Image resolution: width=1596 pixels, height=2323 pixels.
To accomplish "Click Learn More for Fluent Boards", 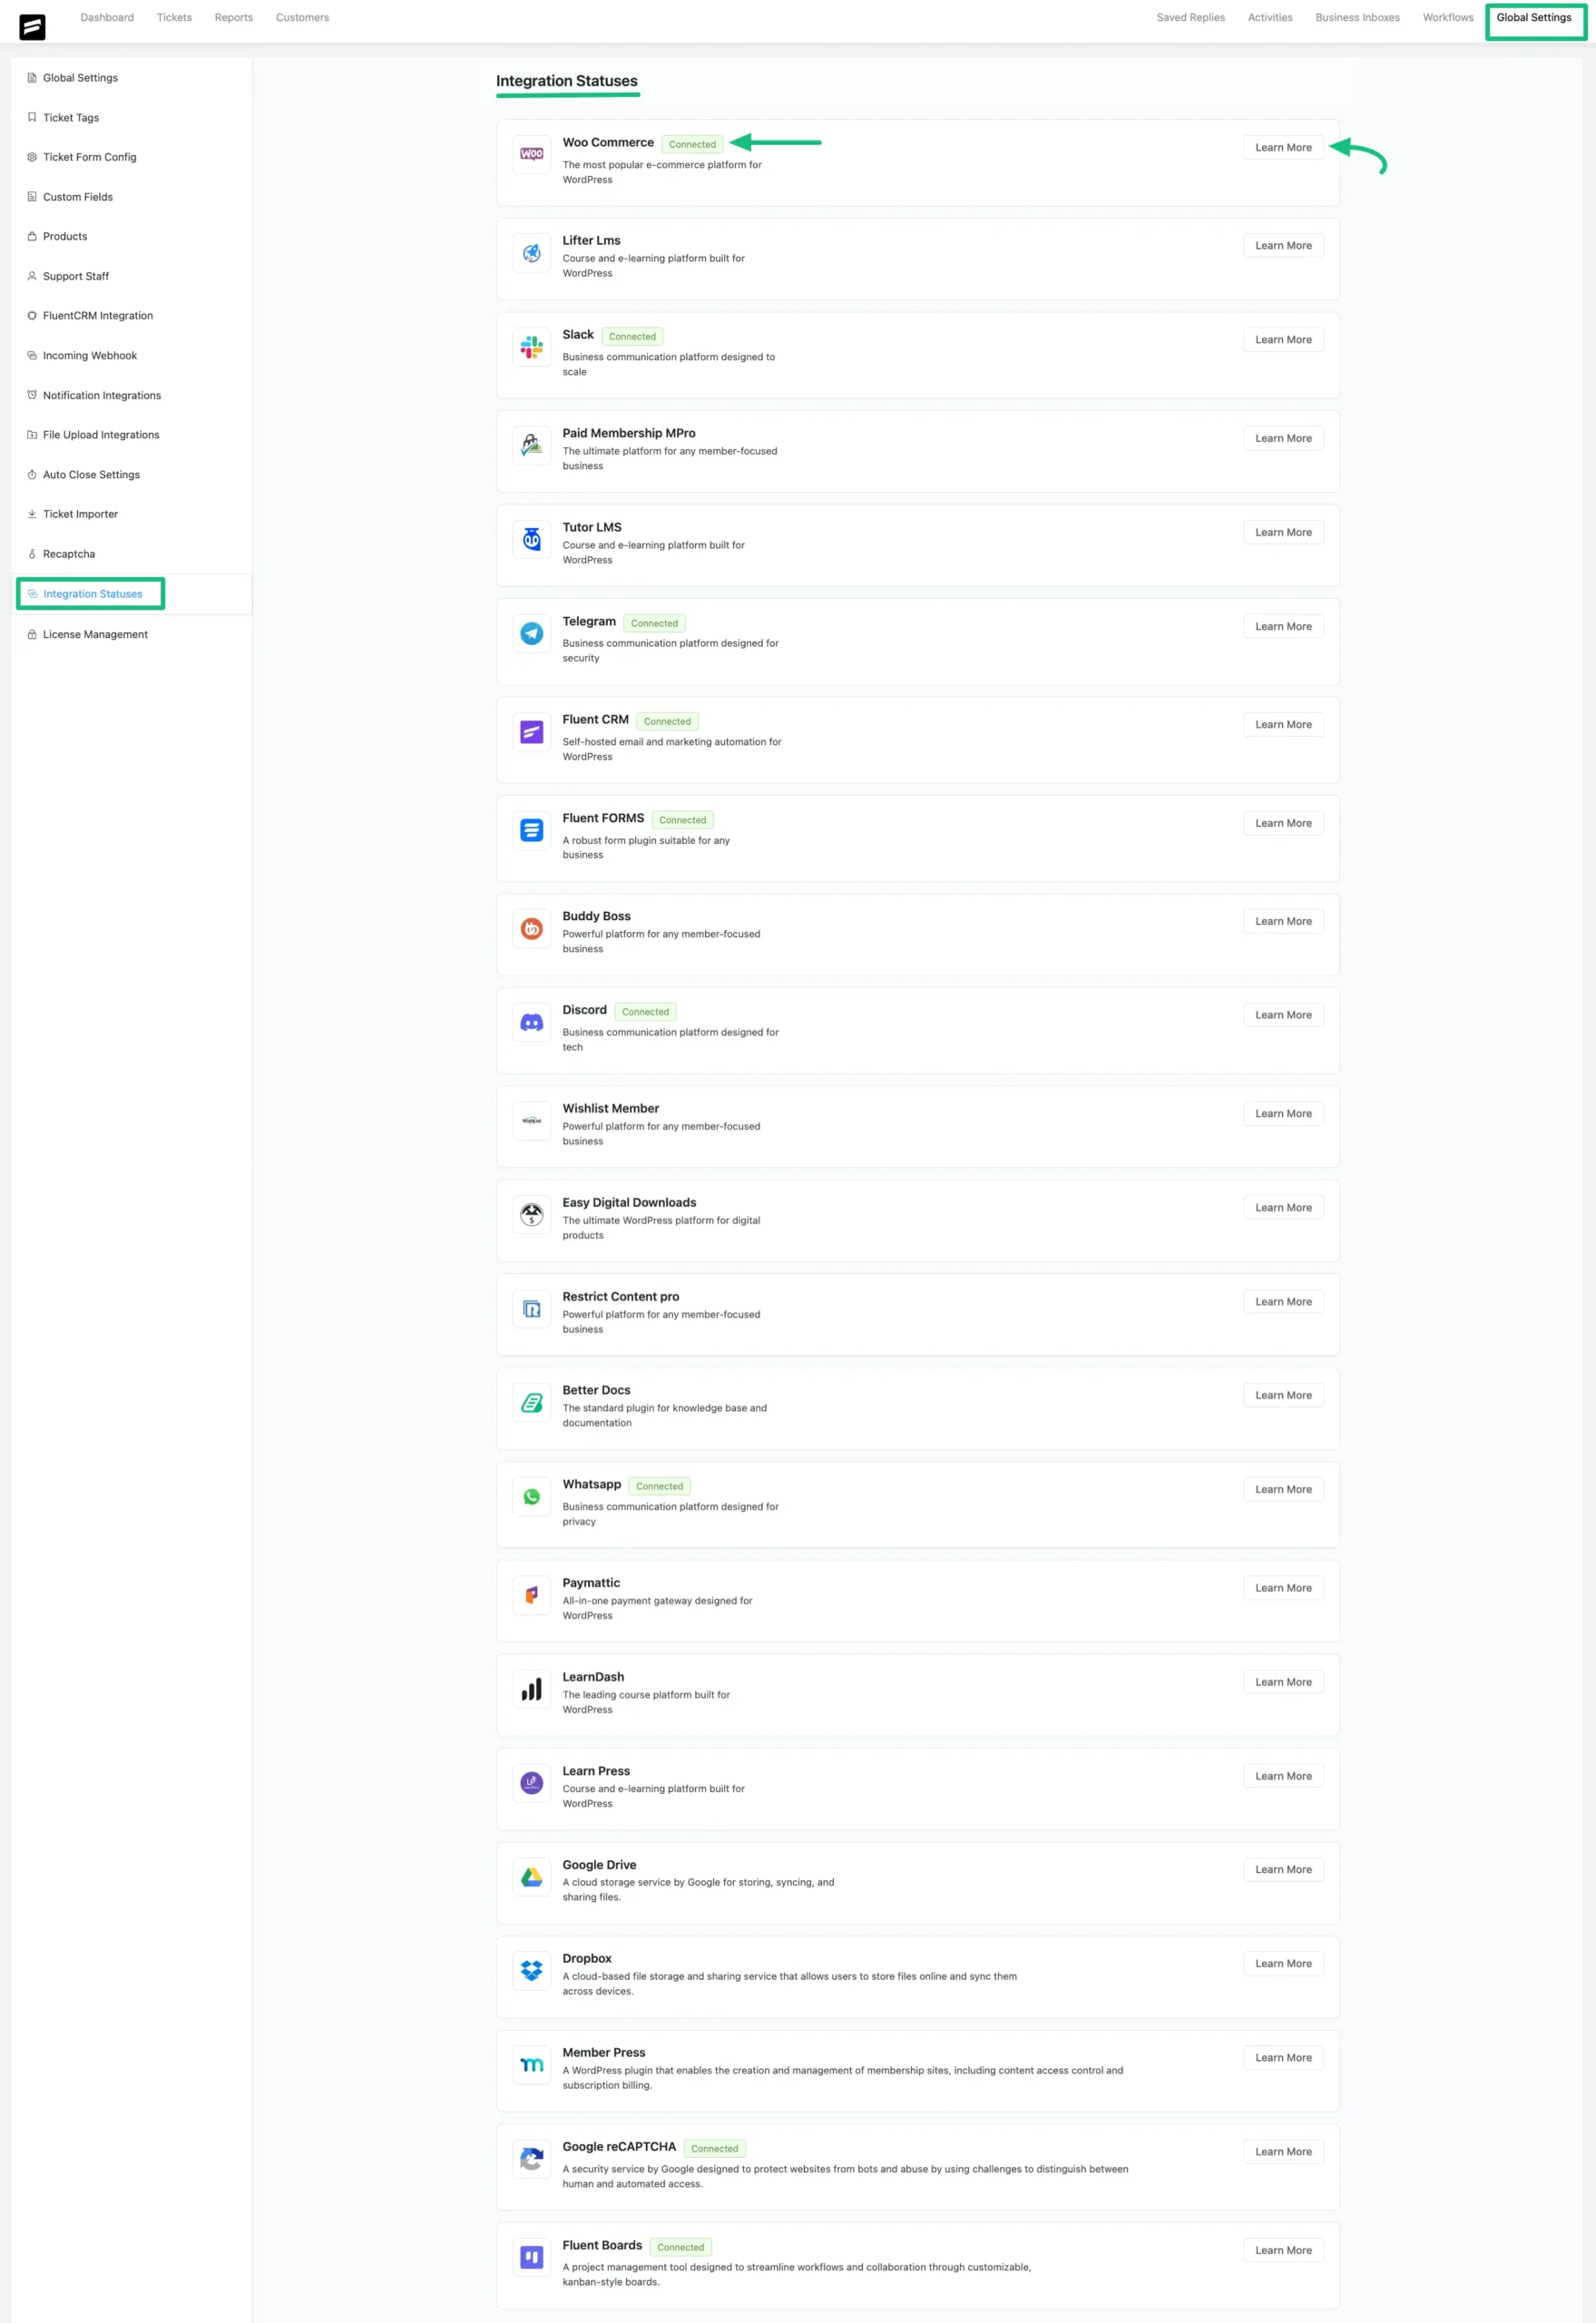I will [x=1283, y=2250].
